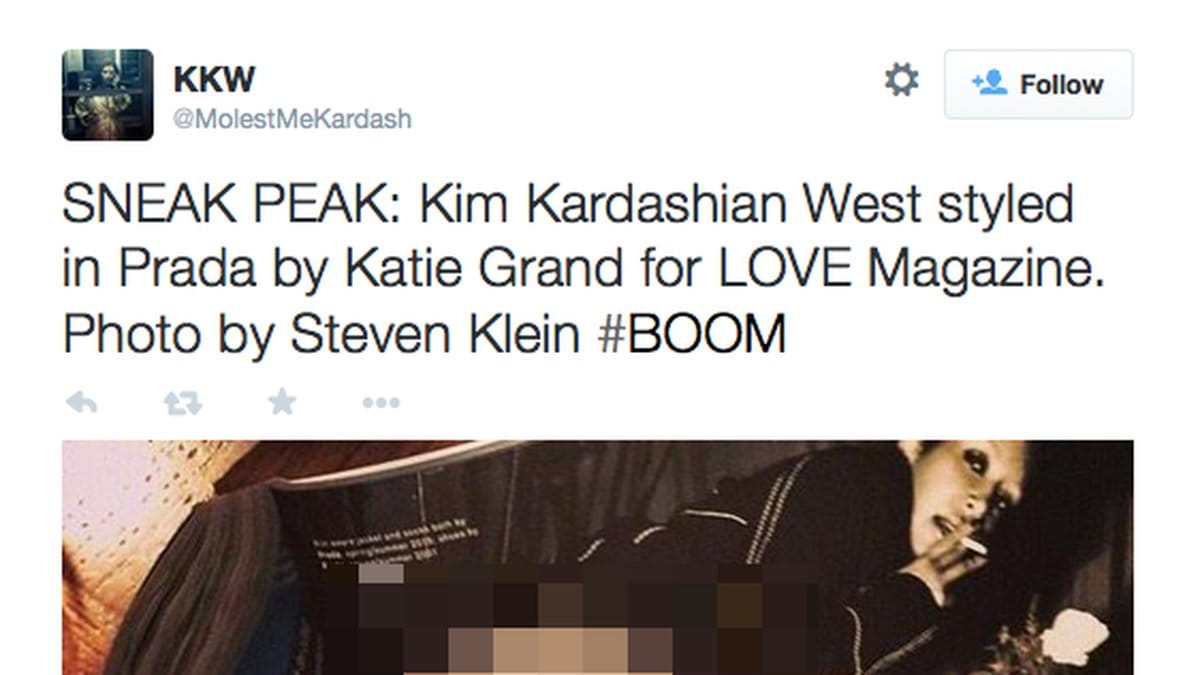Open the @MolestMeKardash handle link

[292, 120]
